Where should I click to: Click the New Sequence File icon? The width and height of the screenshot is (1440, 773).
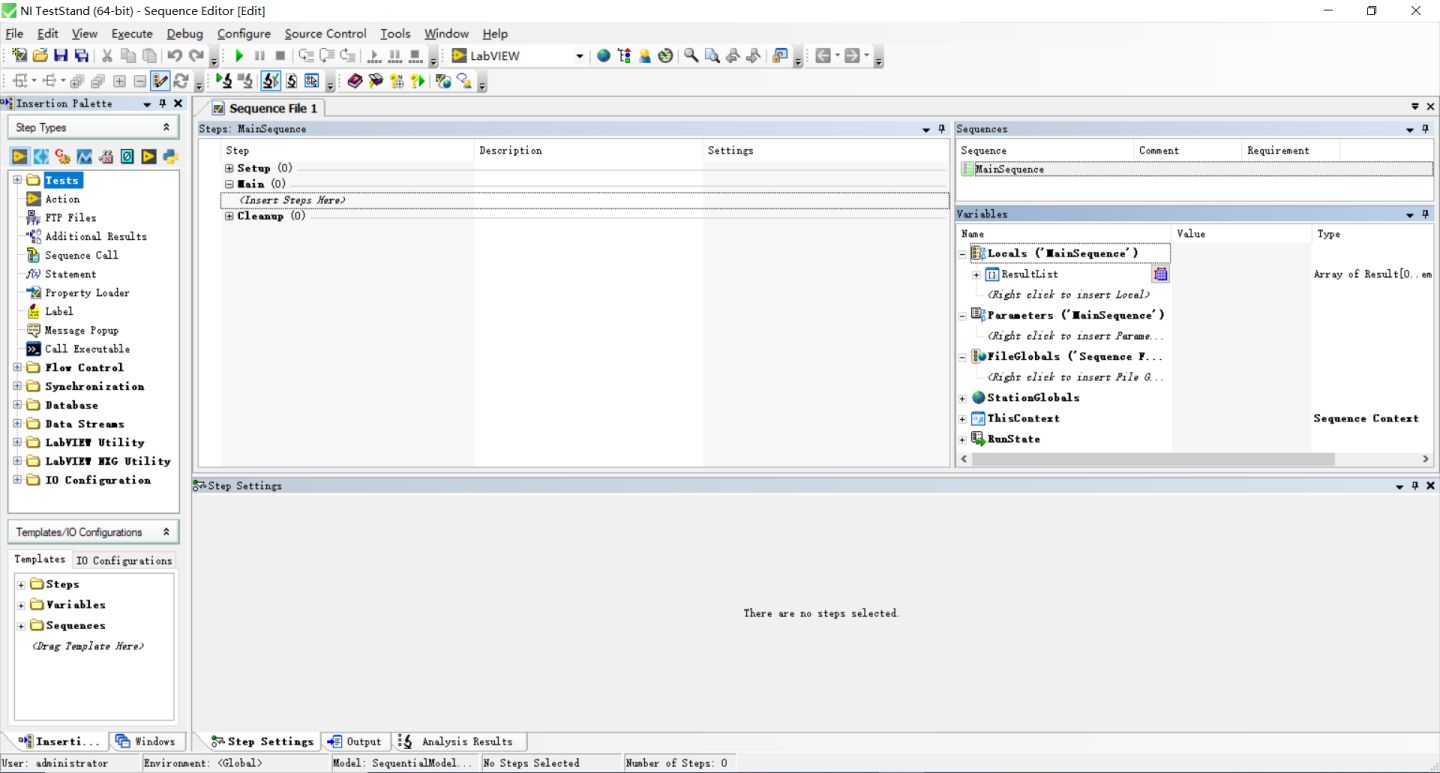19,56
